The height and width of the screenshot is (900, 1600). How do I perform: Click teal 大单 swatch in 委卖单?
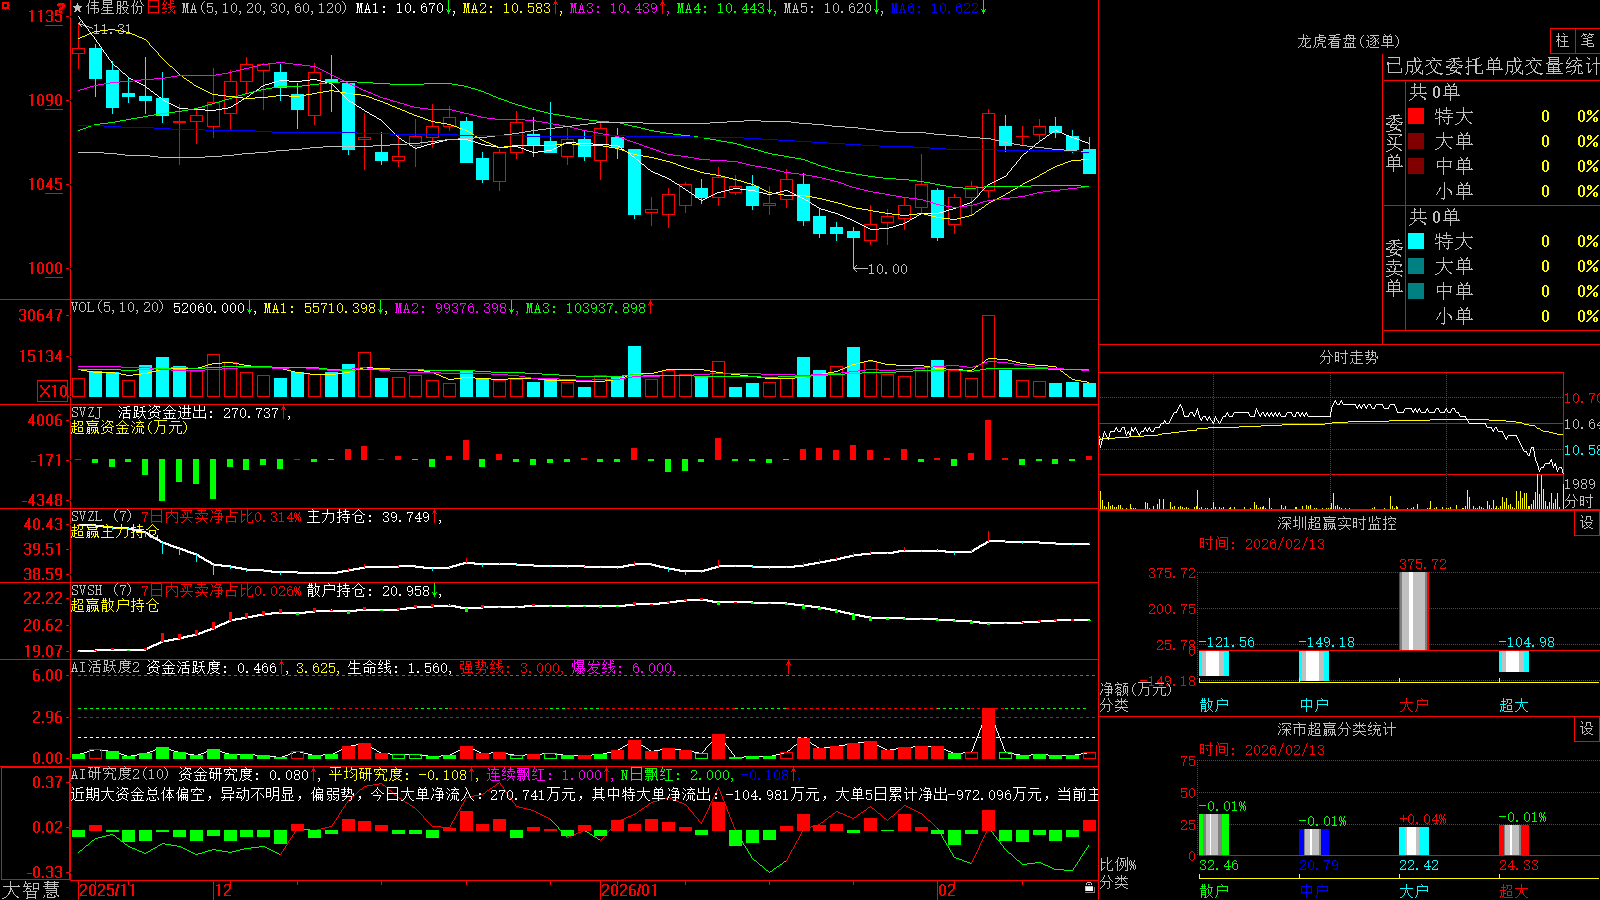coord(1416,266)
